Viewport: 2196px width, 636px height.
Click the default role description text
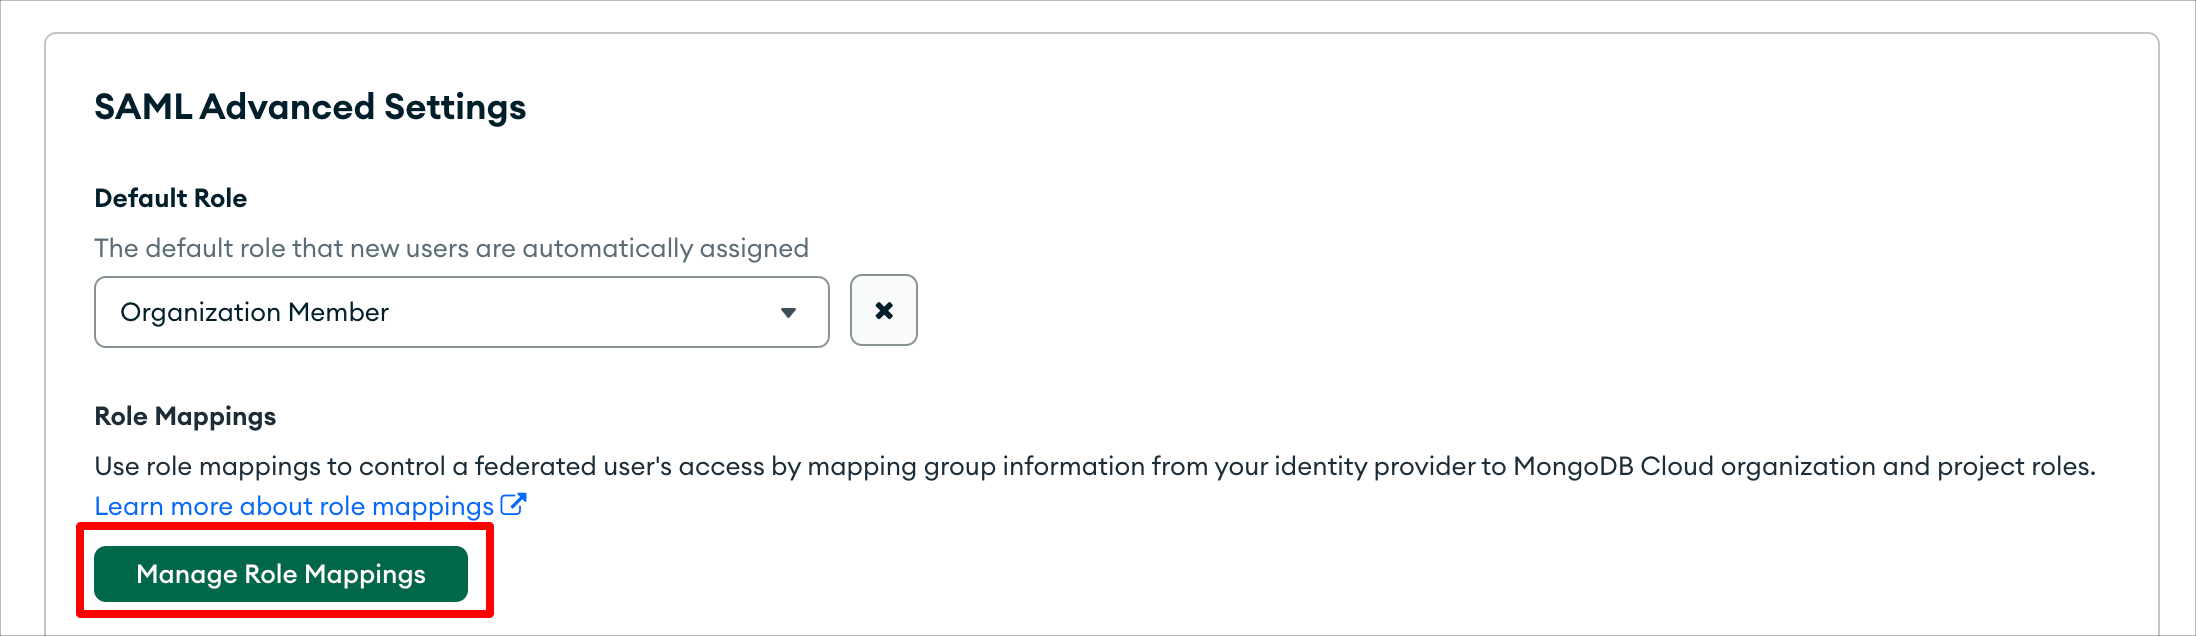[x=451, y=248]
